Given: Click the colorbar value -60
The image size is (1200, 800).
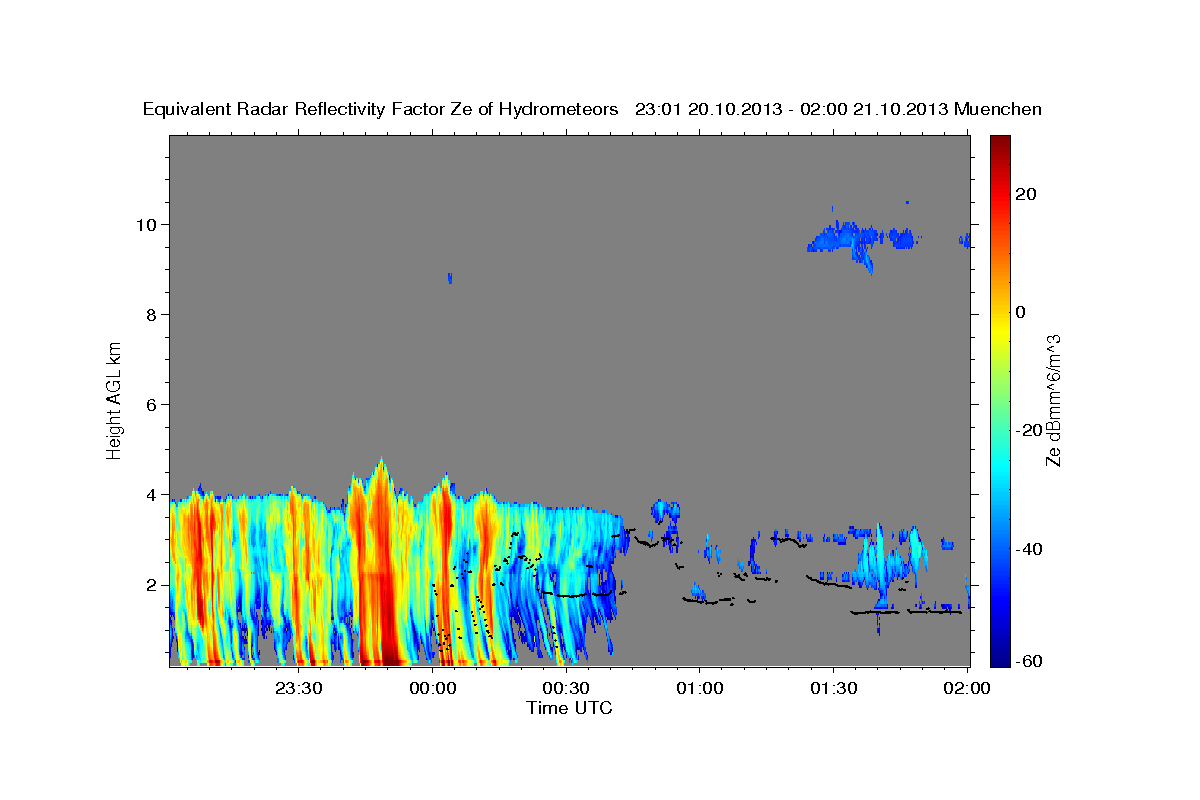Looking at the screenshot, I should point(1028,661).
